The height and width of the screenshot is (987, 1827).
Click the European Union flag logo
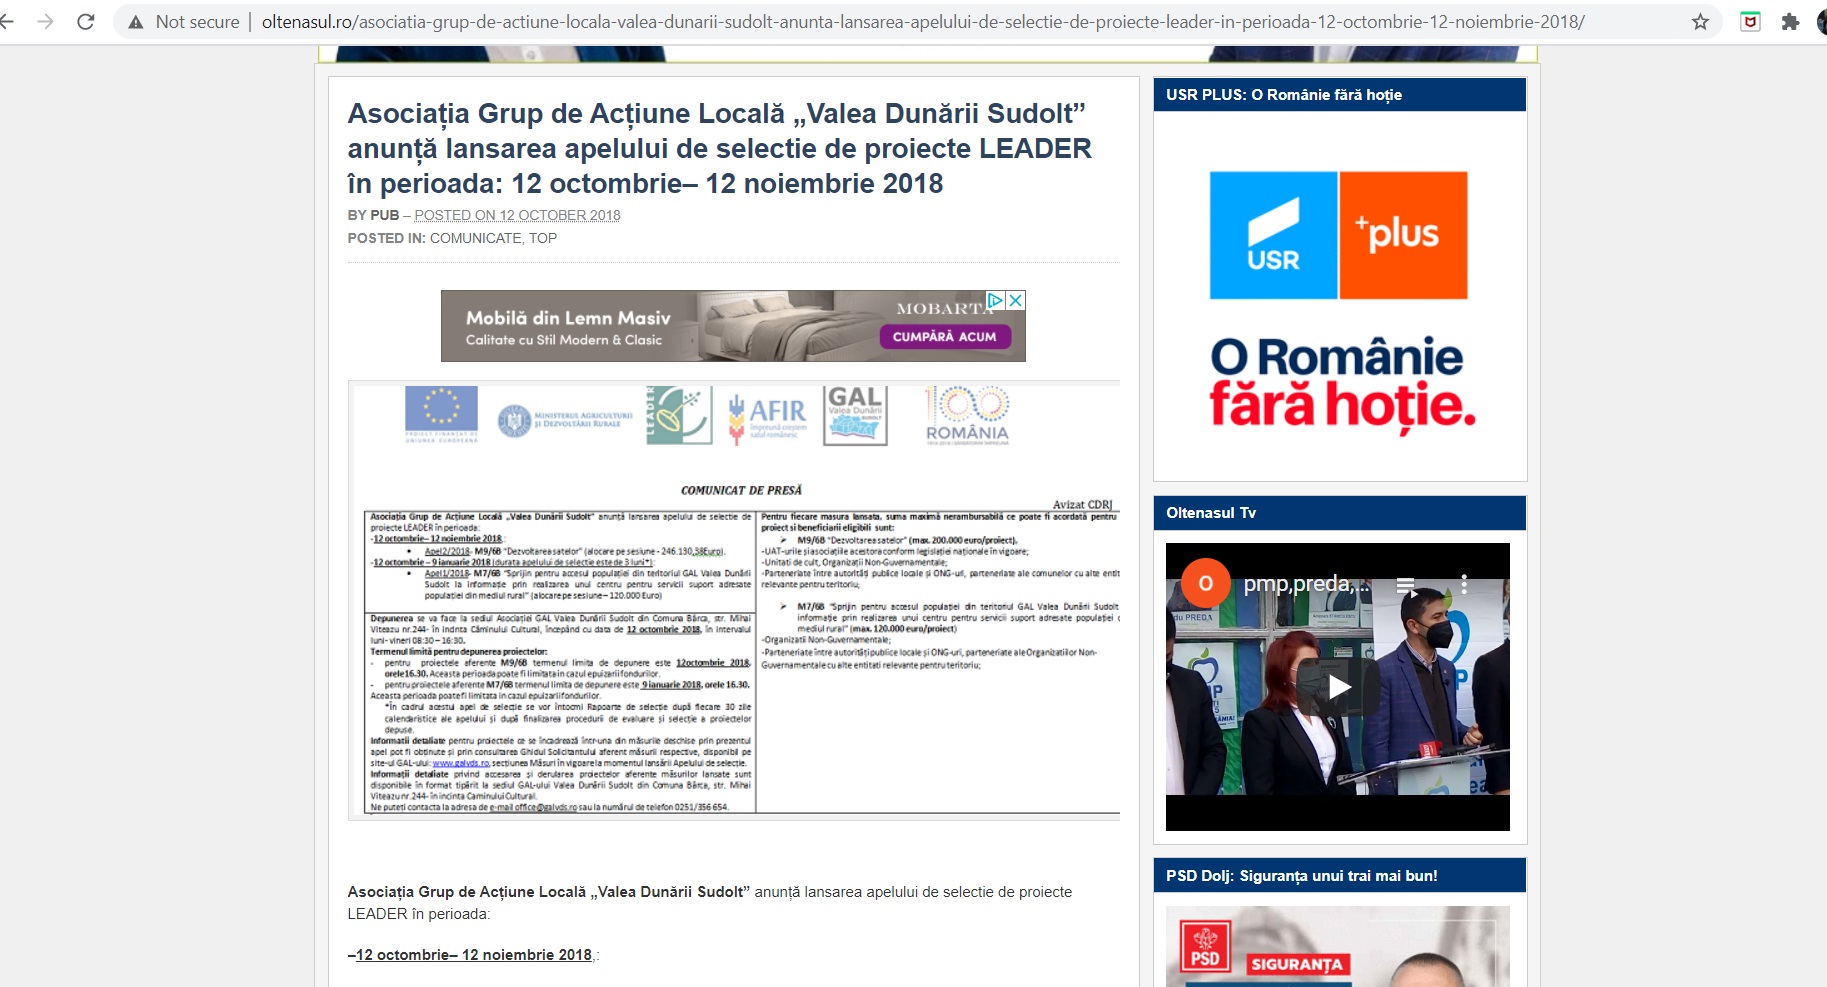(x=441, y=413)
